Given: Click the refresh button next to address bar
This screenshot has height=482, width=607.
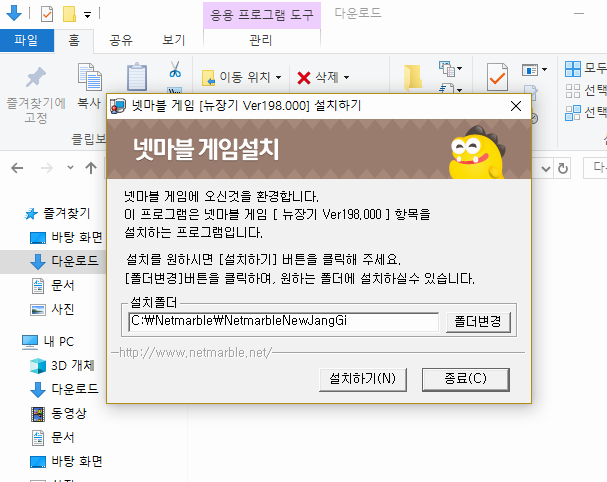Looking at the screenshot, I should coord(563,169).
